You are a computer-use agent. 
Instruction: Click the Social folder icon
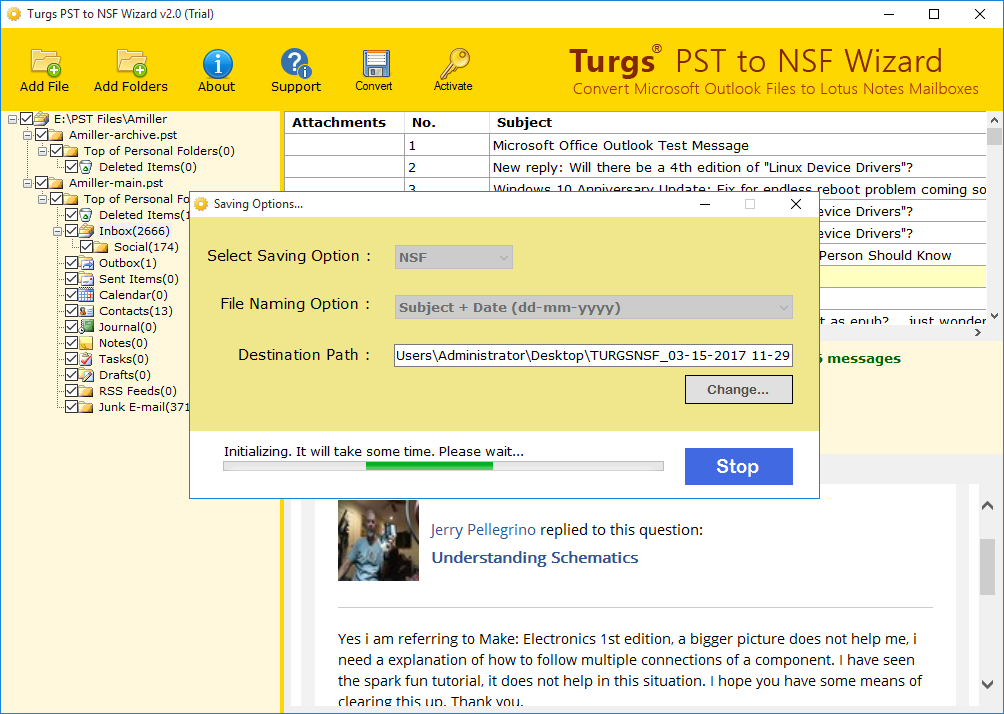click(101, 247)
